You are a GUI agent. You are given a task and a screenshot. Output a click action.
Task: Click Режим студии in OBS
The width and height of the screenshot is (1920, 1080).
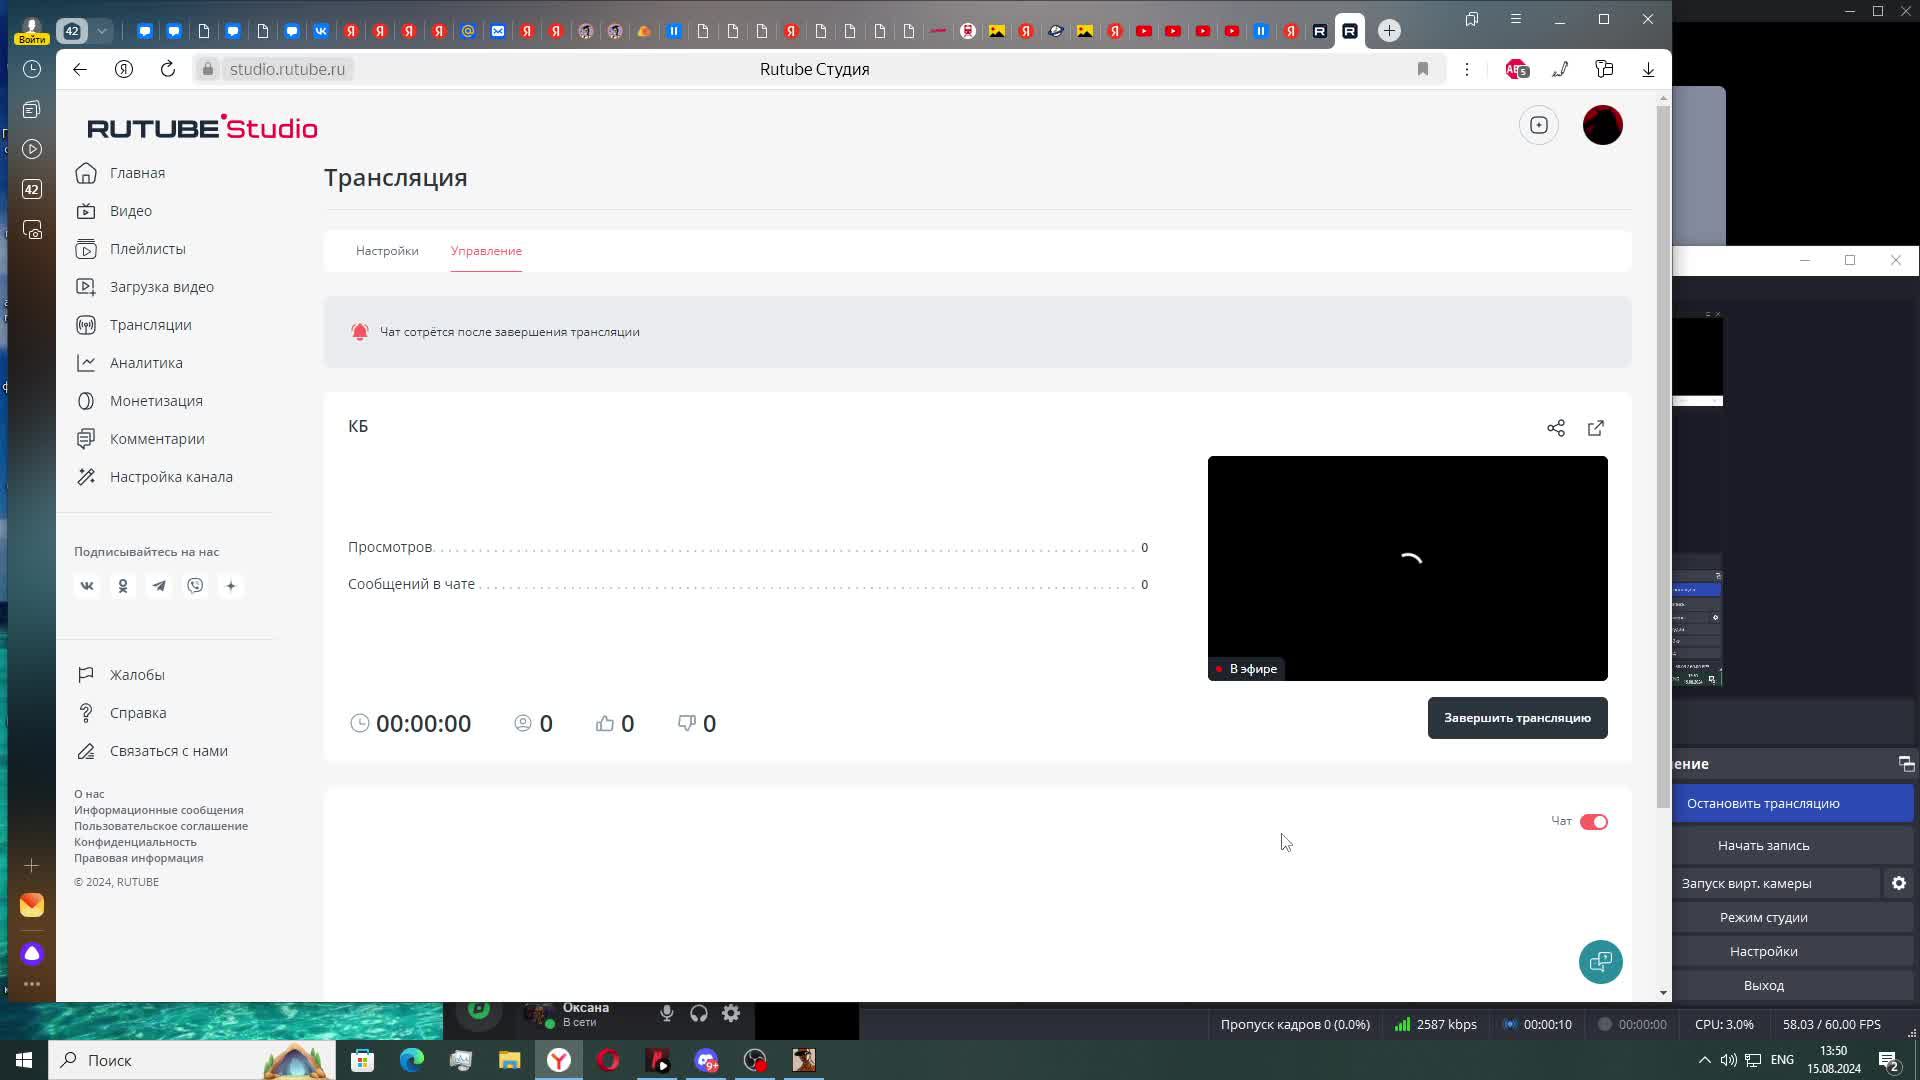click(x=1763, y=918)
